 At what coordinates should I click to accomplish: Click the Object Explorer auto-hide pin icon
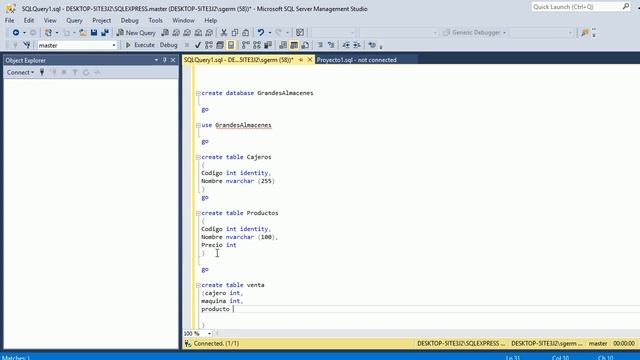point(164,60)
